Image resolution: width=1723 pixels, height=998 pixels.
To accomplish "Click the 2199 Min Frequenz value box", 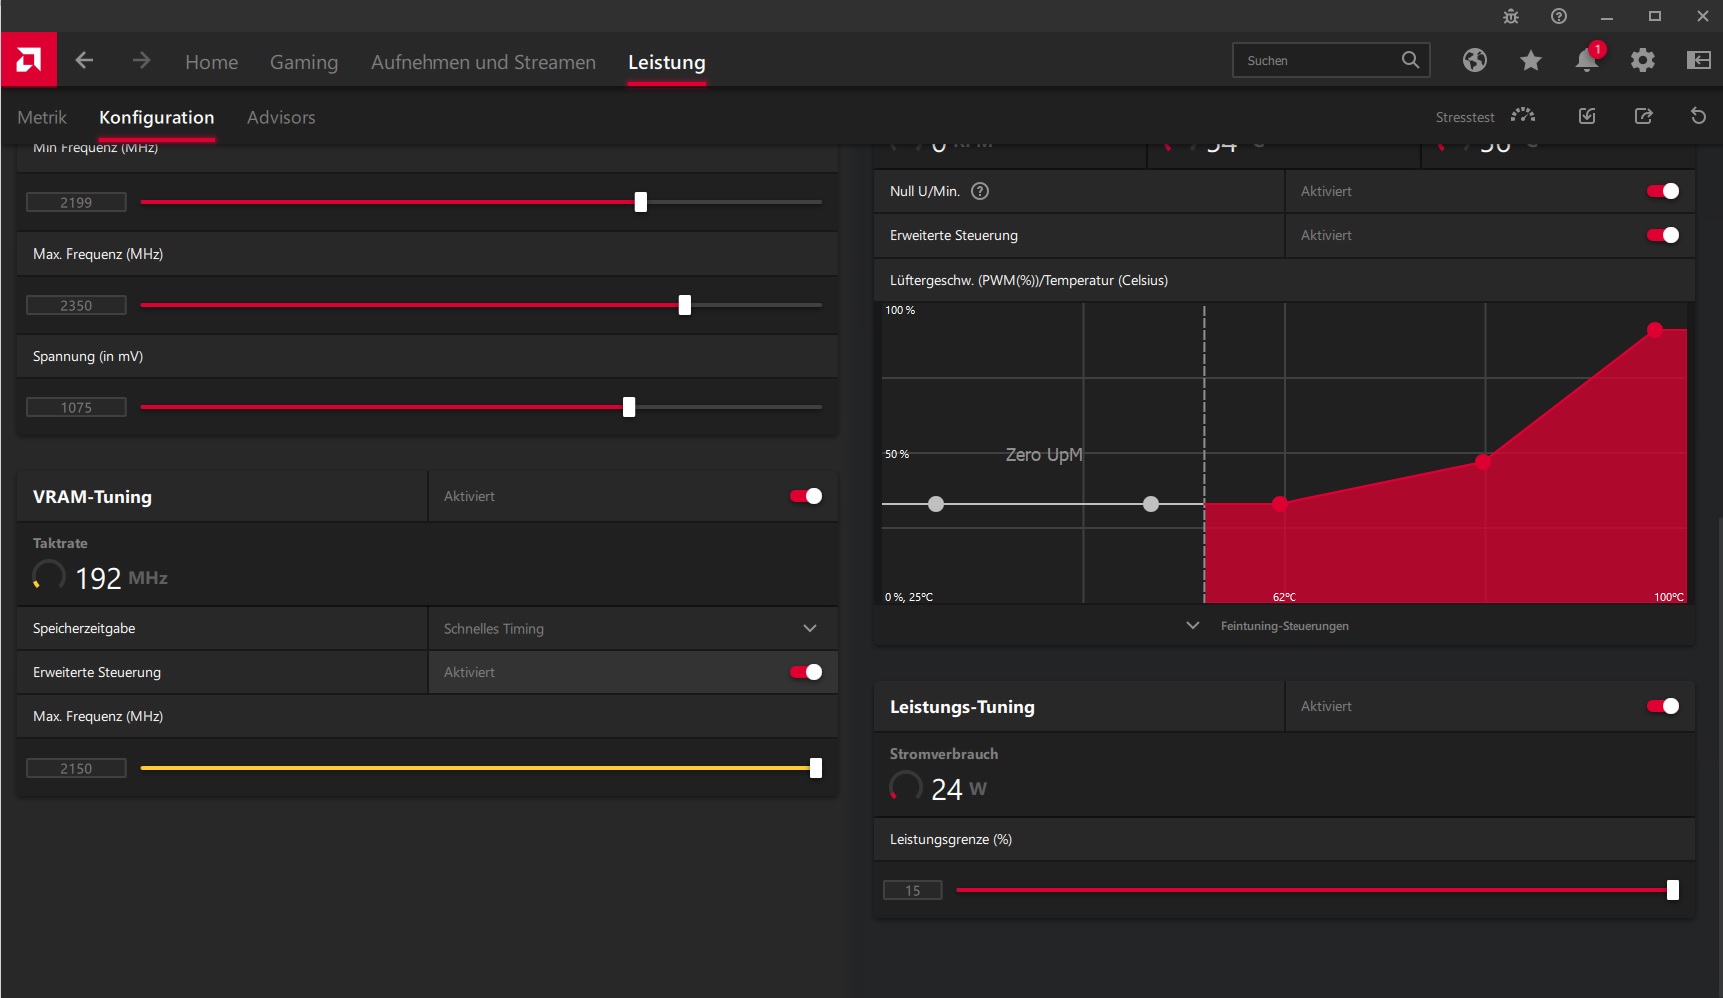I will coord(76,202).
